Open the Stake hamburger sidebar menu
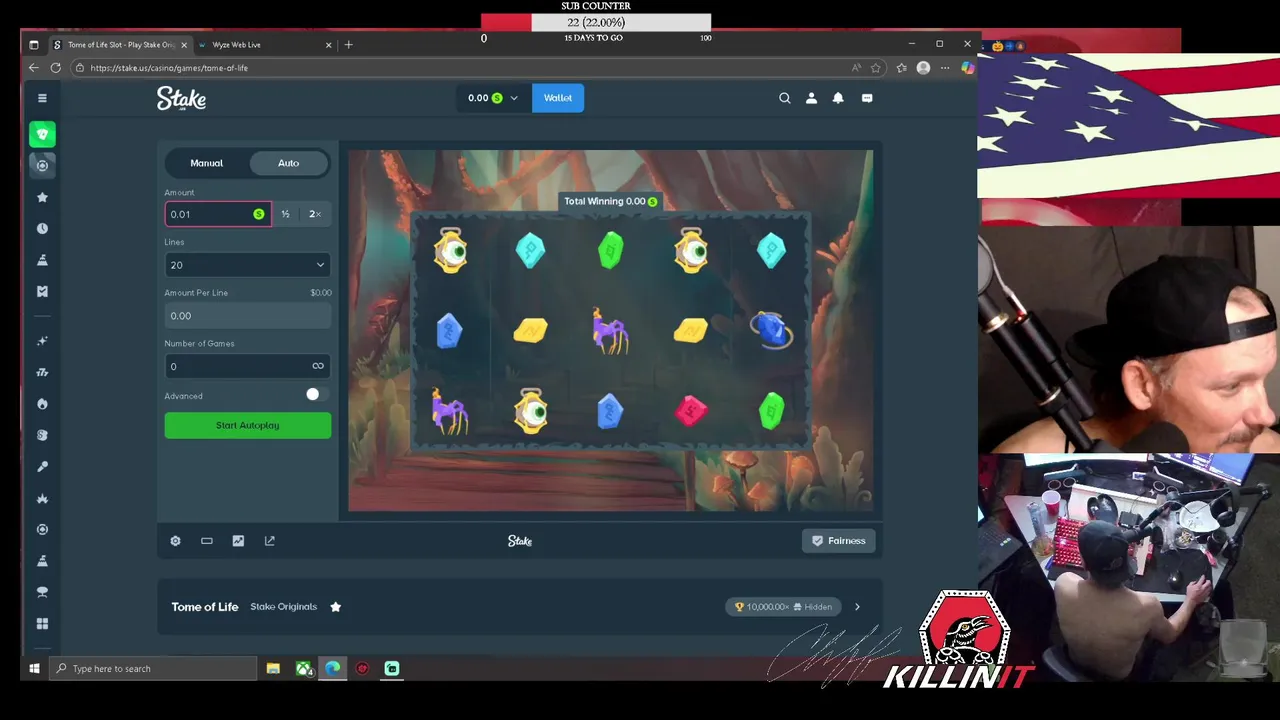This screenshot has height=720, width=1280. pyautogui.click(x=42, y=98)
